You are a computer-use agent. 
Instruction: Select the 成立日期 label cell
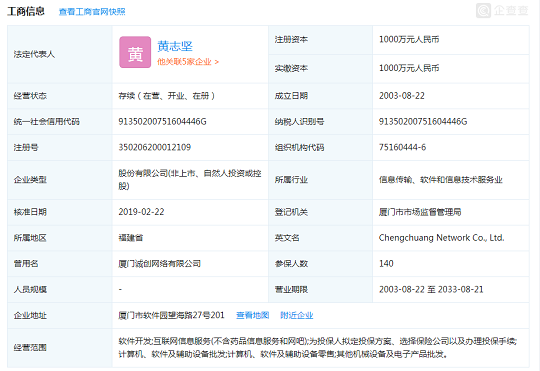[320, 96]
